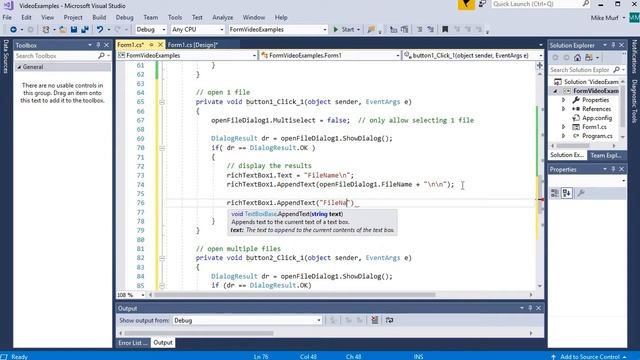
Task: Open the File menu
Action: click(x=7, y=18)
